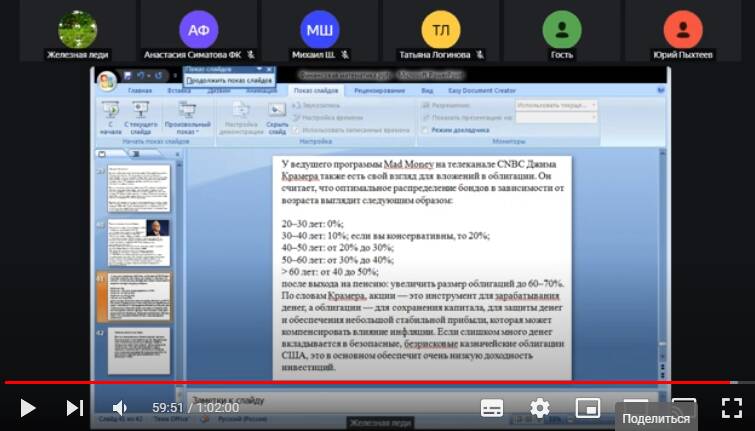Open the floating Показ слайдов toolbar options arrow
Image resolution: width=755 pixels, height=431 pixels.
(260, 69)
